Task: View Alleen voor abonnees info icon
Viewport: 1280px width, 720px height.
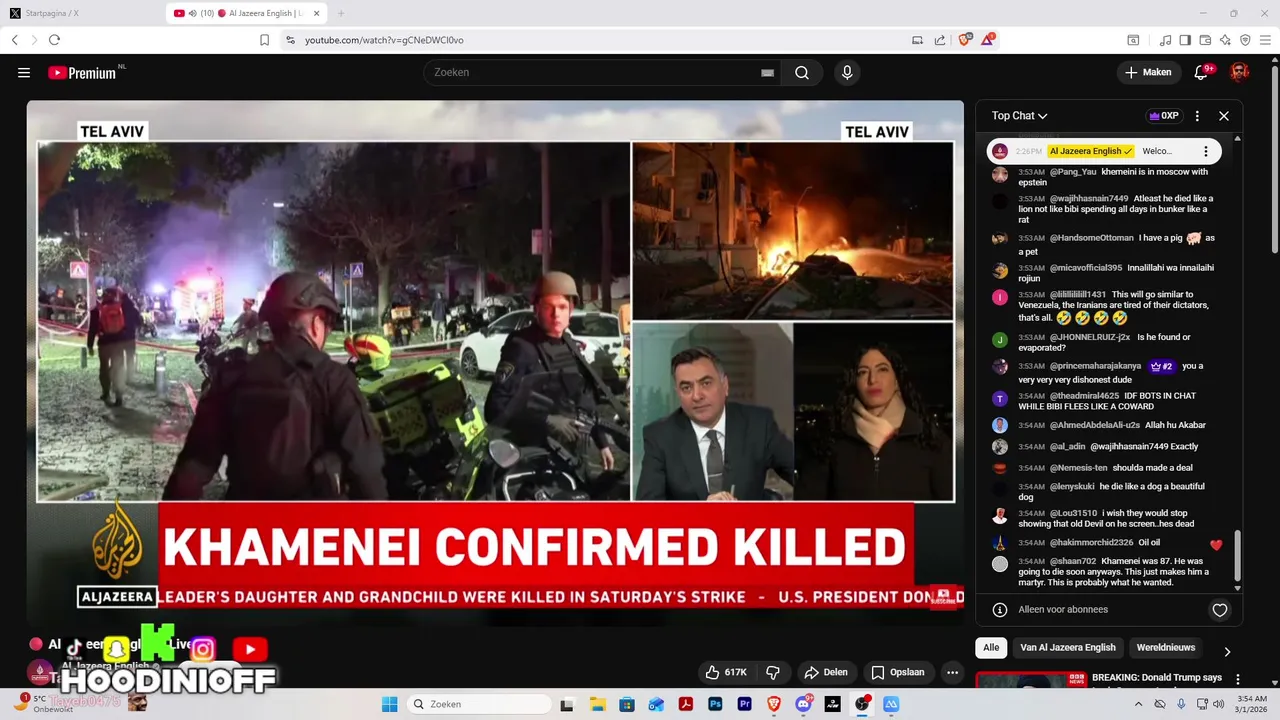Action: [x=999, y=610]
